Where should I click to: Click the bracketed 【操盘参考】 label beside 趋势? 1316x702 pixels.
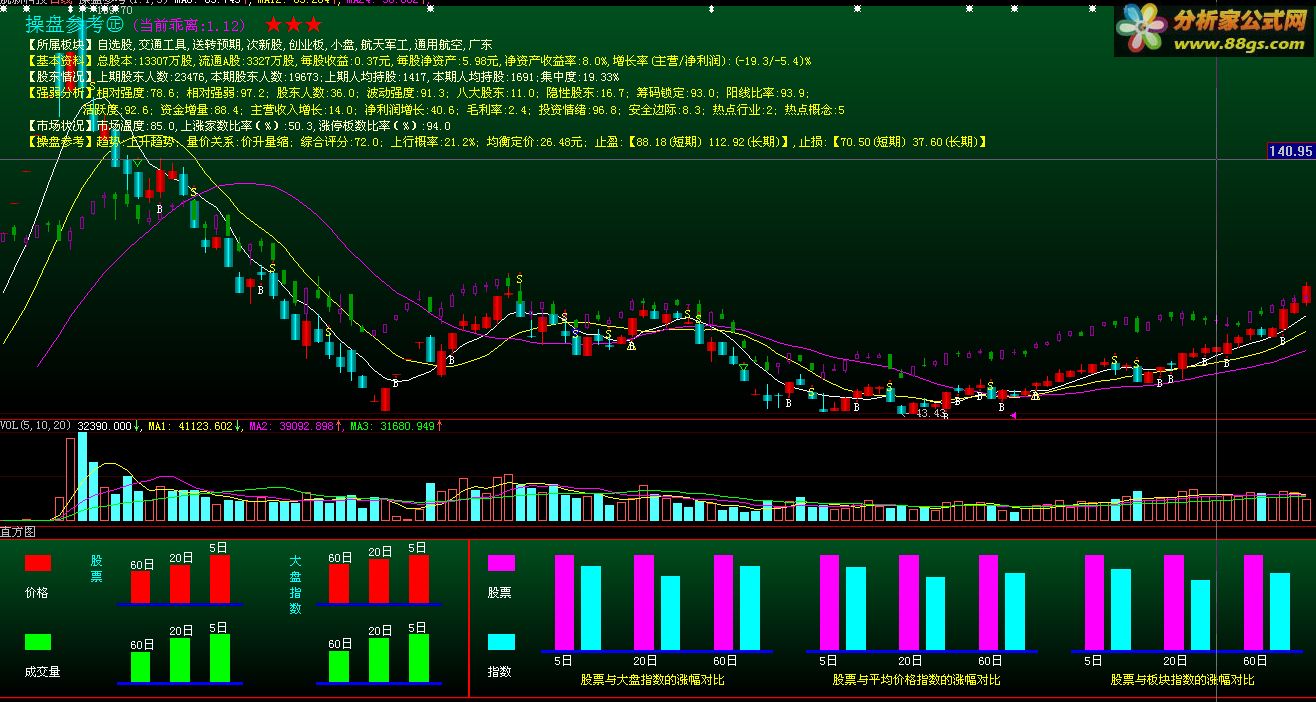pyautogui.click(x=61, y=142)
